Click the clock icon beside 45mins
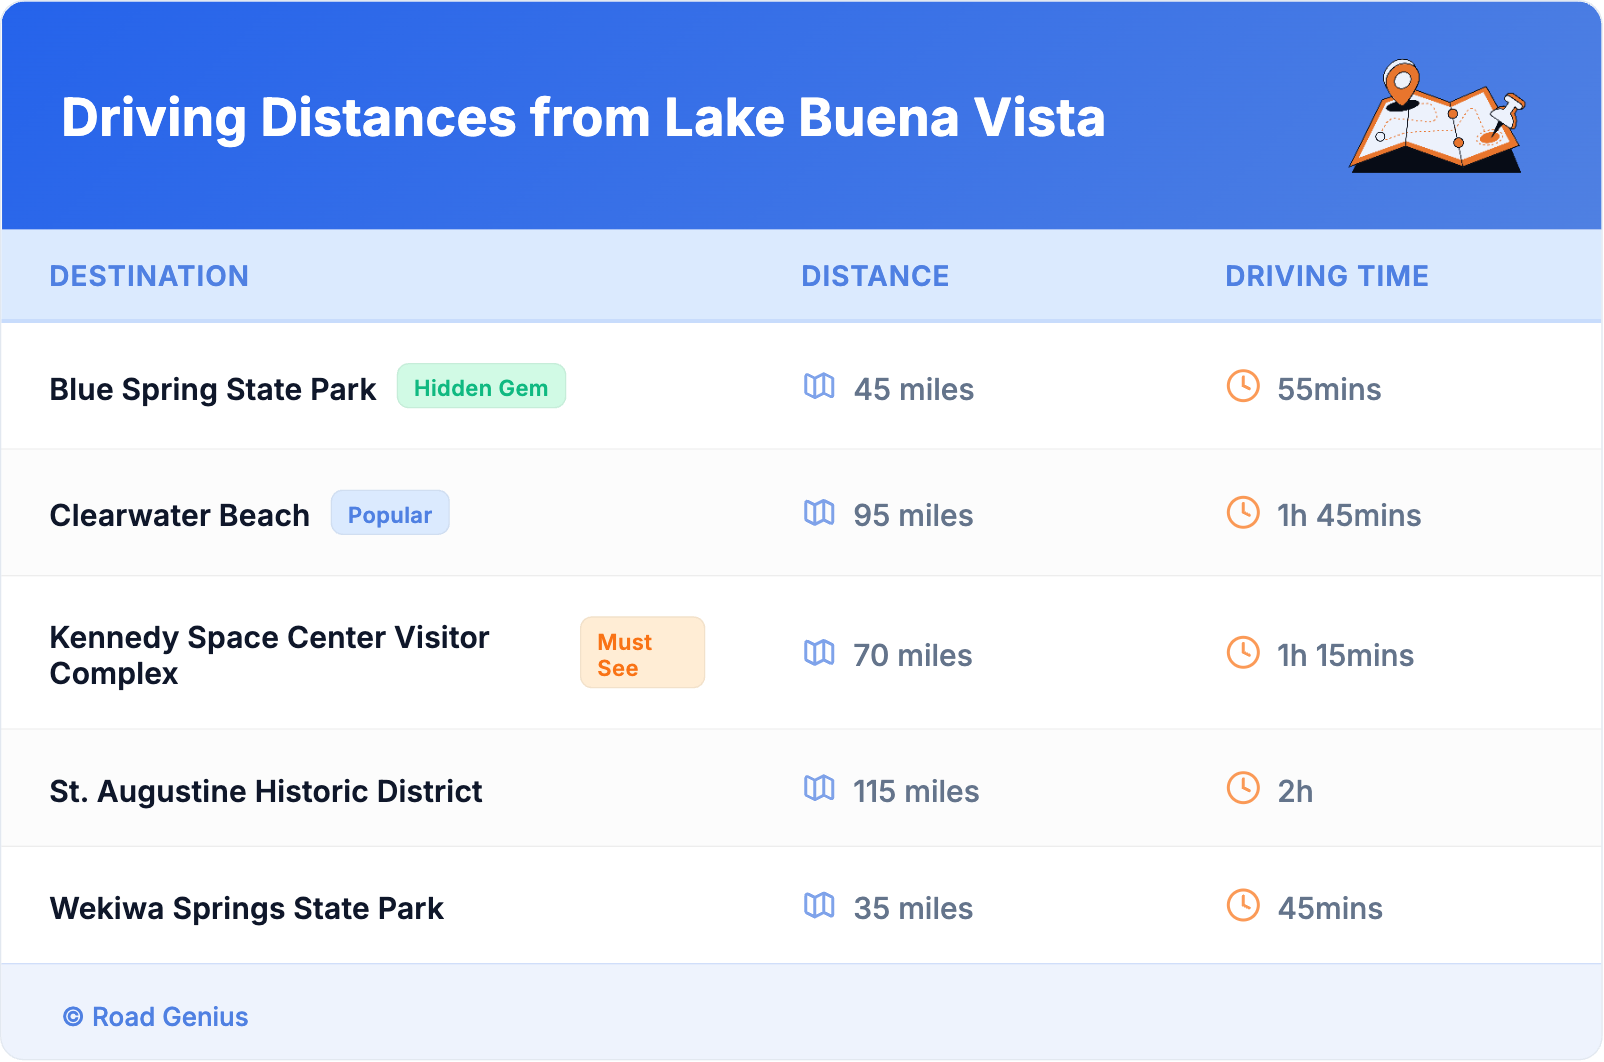The width and height of the screenshot is (1604, 1062). [1243, 906]
